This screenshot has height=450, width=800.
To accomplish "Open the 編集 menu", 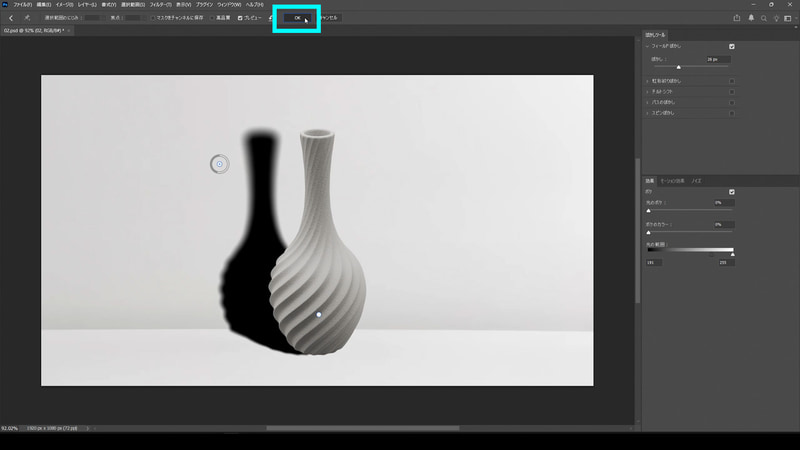I will tap(43, 5).
